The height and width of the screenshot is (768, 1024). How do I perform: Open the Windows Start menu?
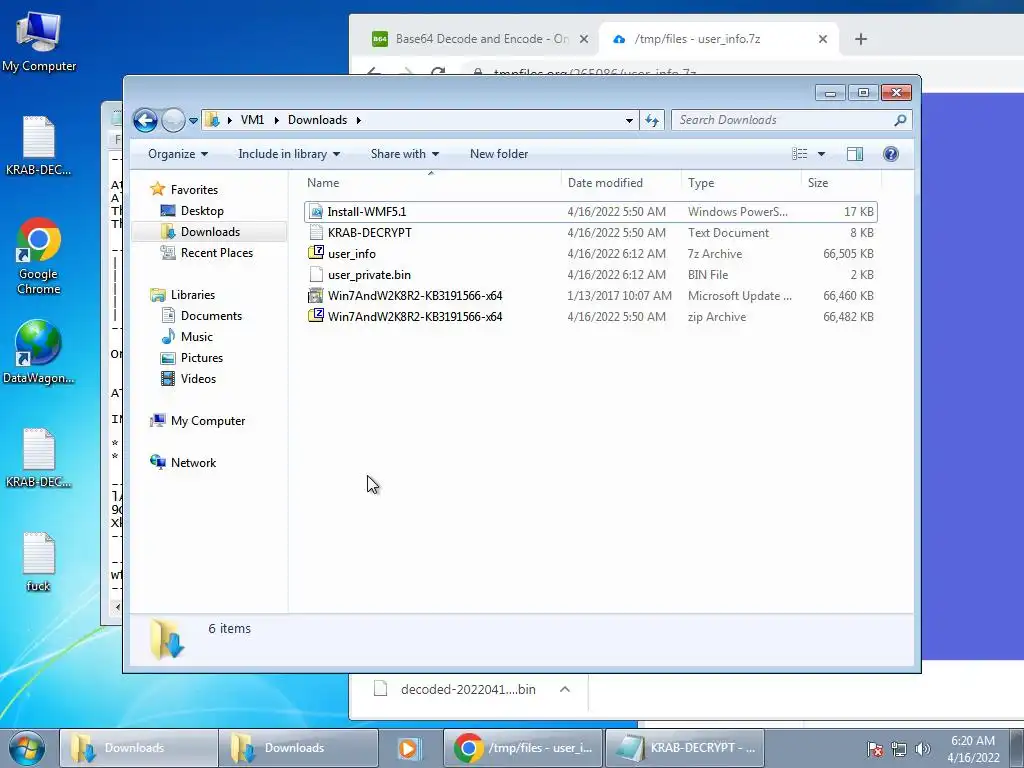point(26,748)
